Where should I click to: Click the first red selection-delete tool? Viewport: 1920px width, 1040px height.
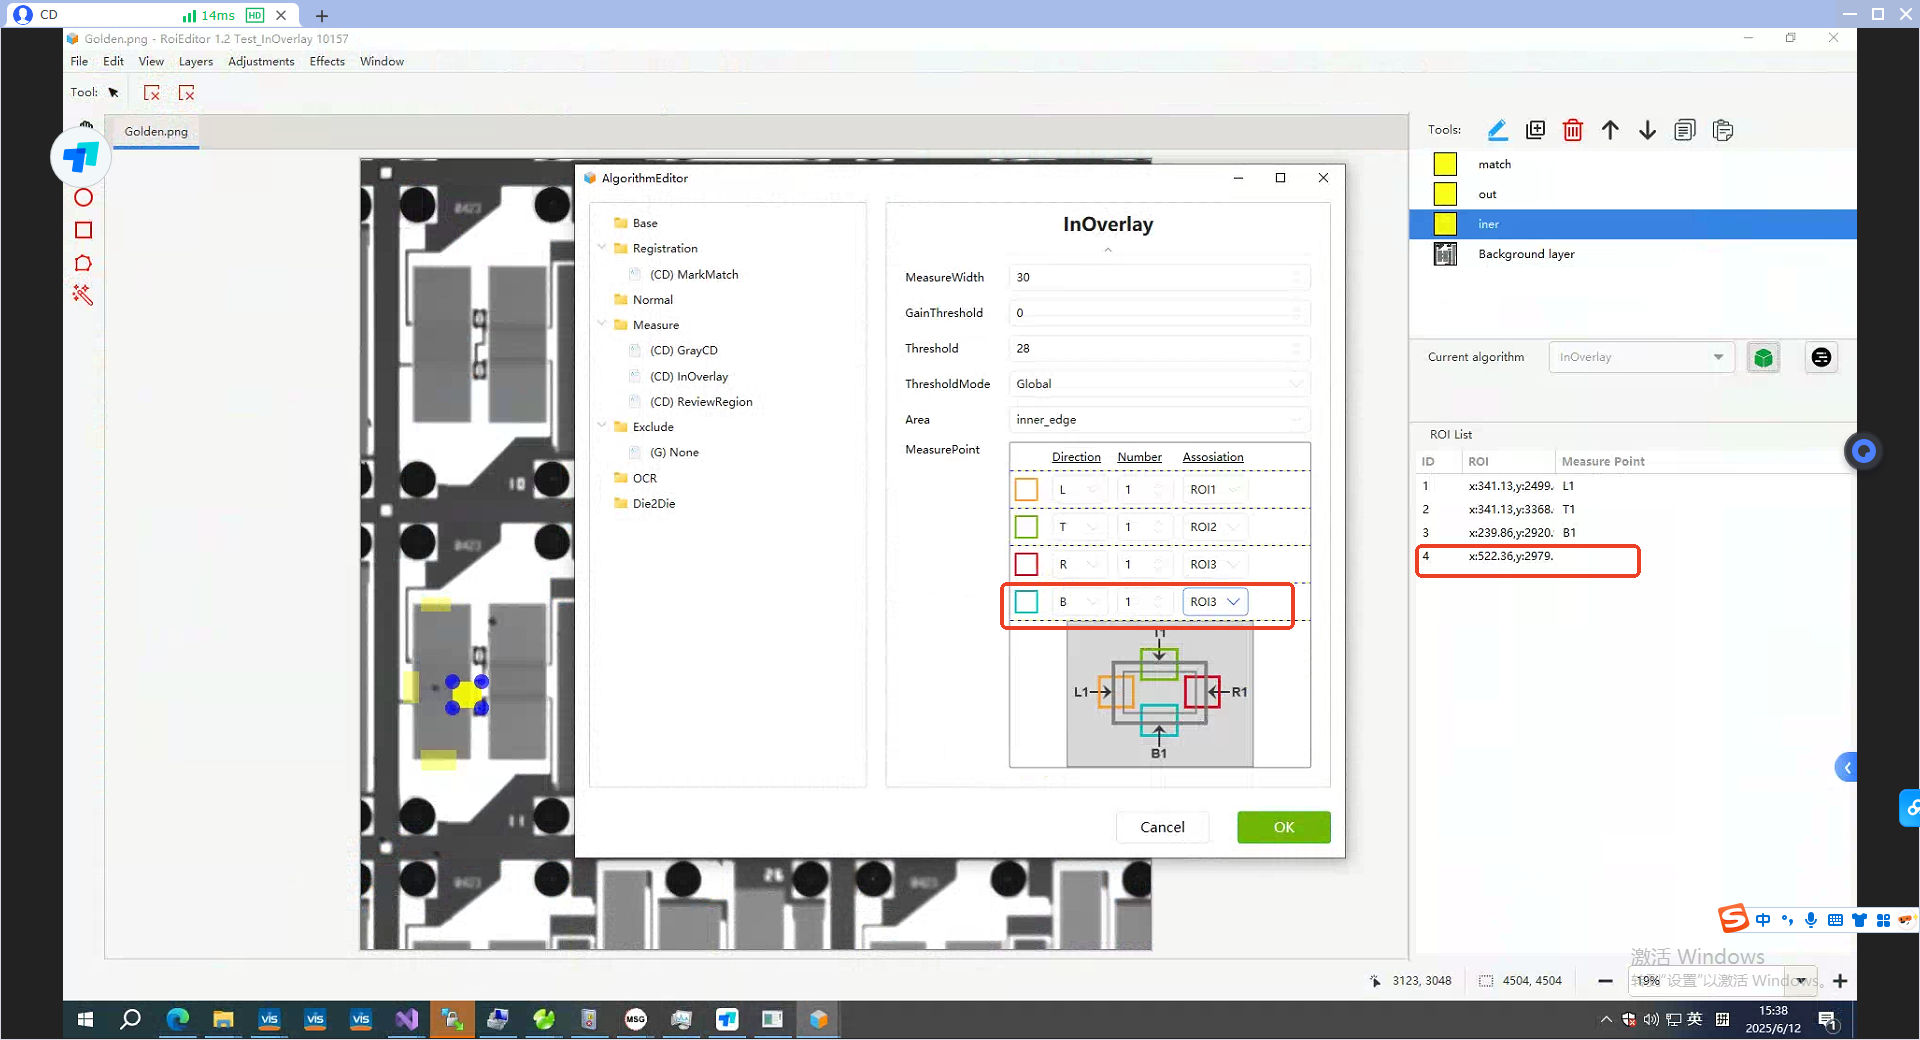151,93
